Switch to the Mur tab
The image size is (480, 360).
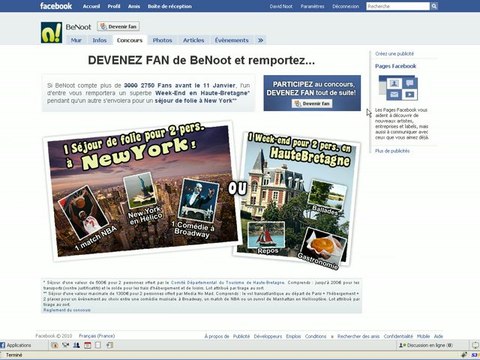76,40
